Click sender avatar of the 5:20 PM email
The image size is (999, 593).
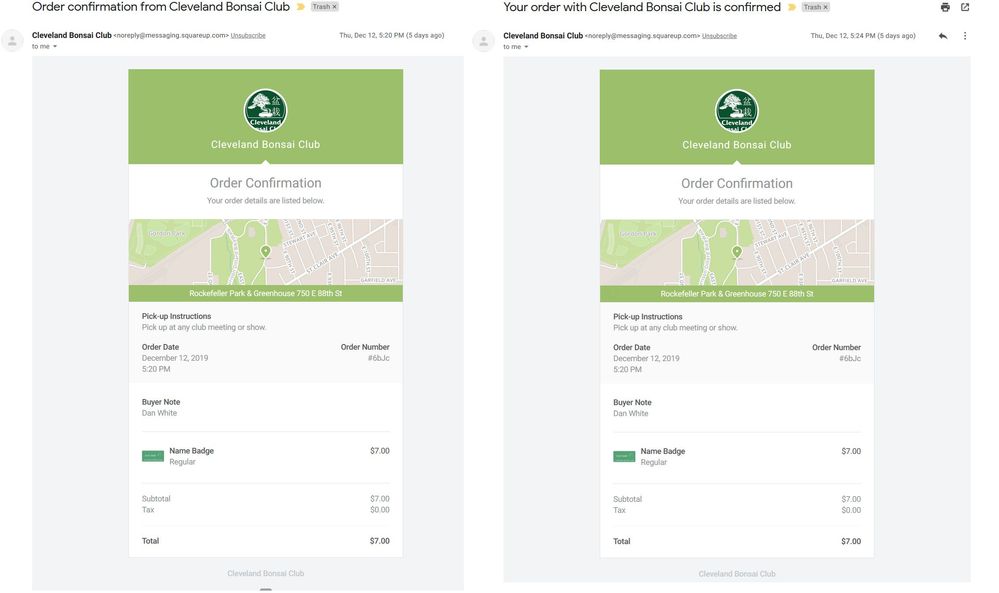click(13, 41)
